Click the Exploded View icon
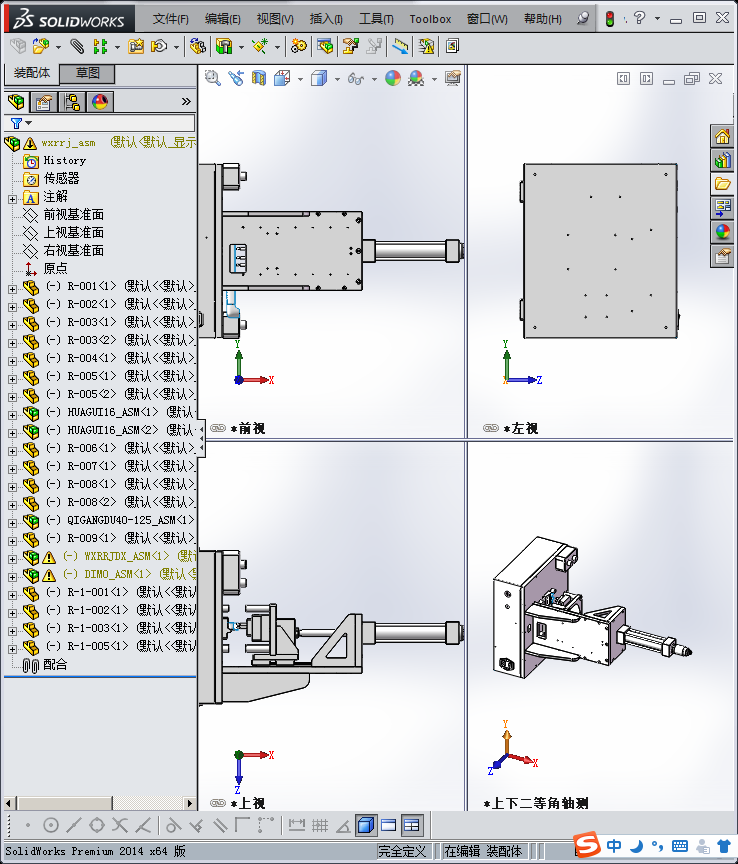The width and height of the screenshot is (738, 864). pyautogui.click(x=351, y=46)
